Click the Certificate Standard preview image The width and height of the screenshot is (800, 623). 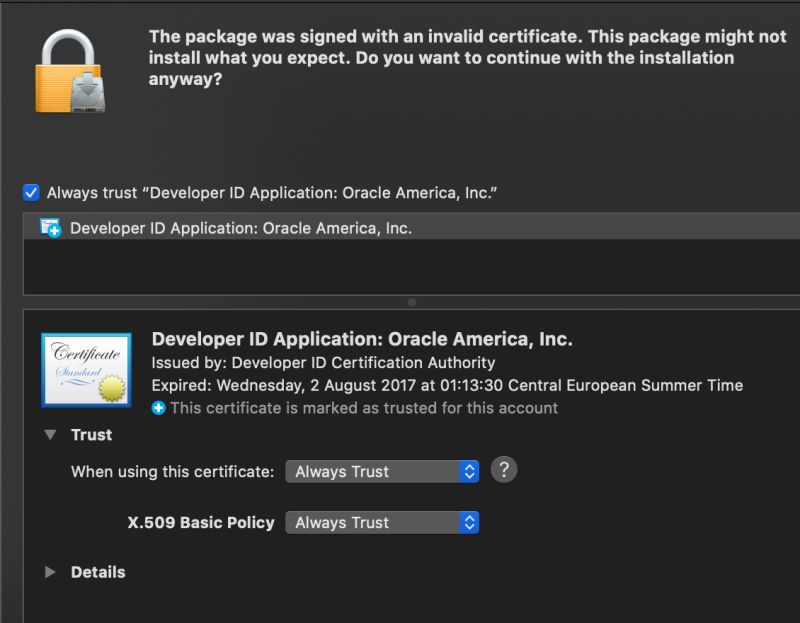pyautogui.click(x=85, y=370)
